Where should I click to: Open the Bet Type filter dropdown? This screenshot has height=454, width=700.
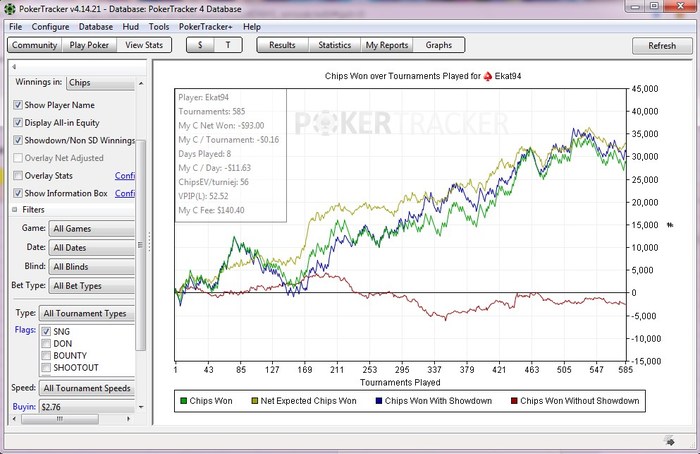coord(92,286)
